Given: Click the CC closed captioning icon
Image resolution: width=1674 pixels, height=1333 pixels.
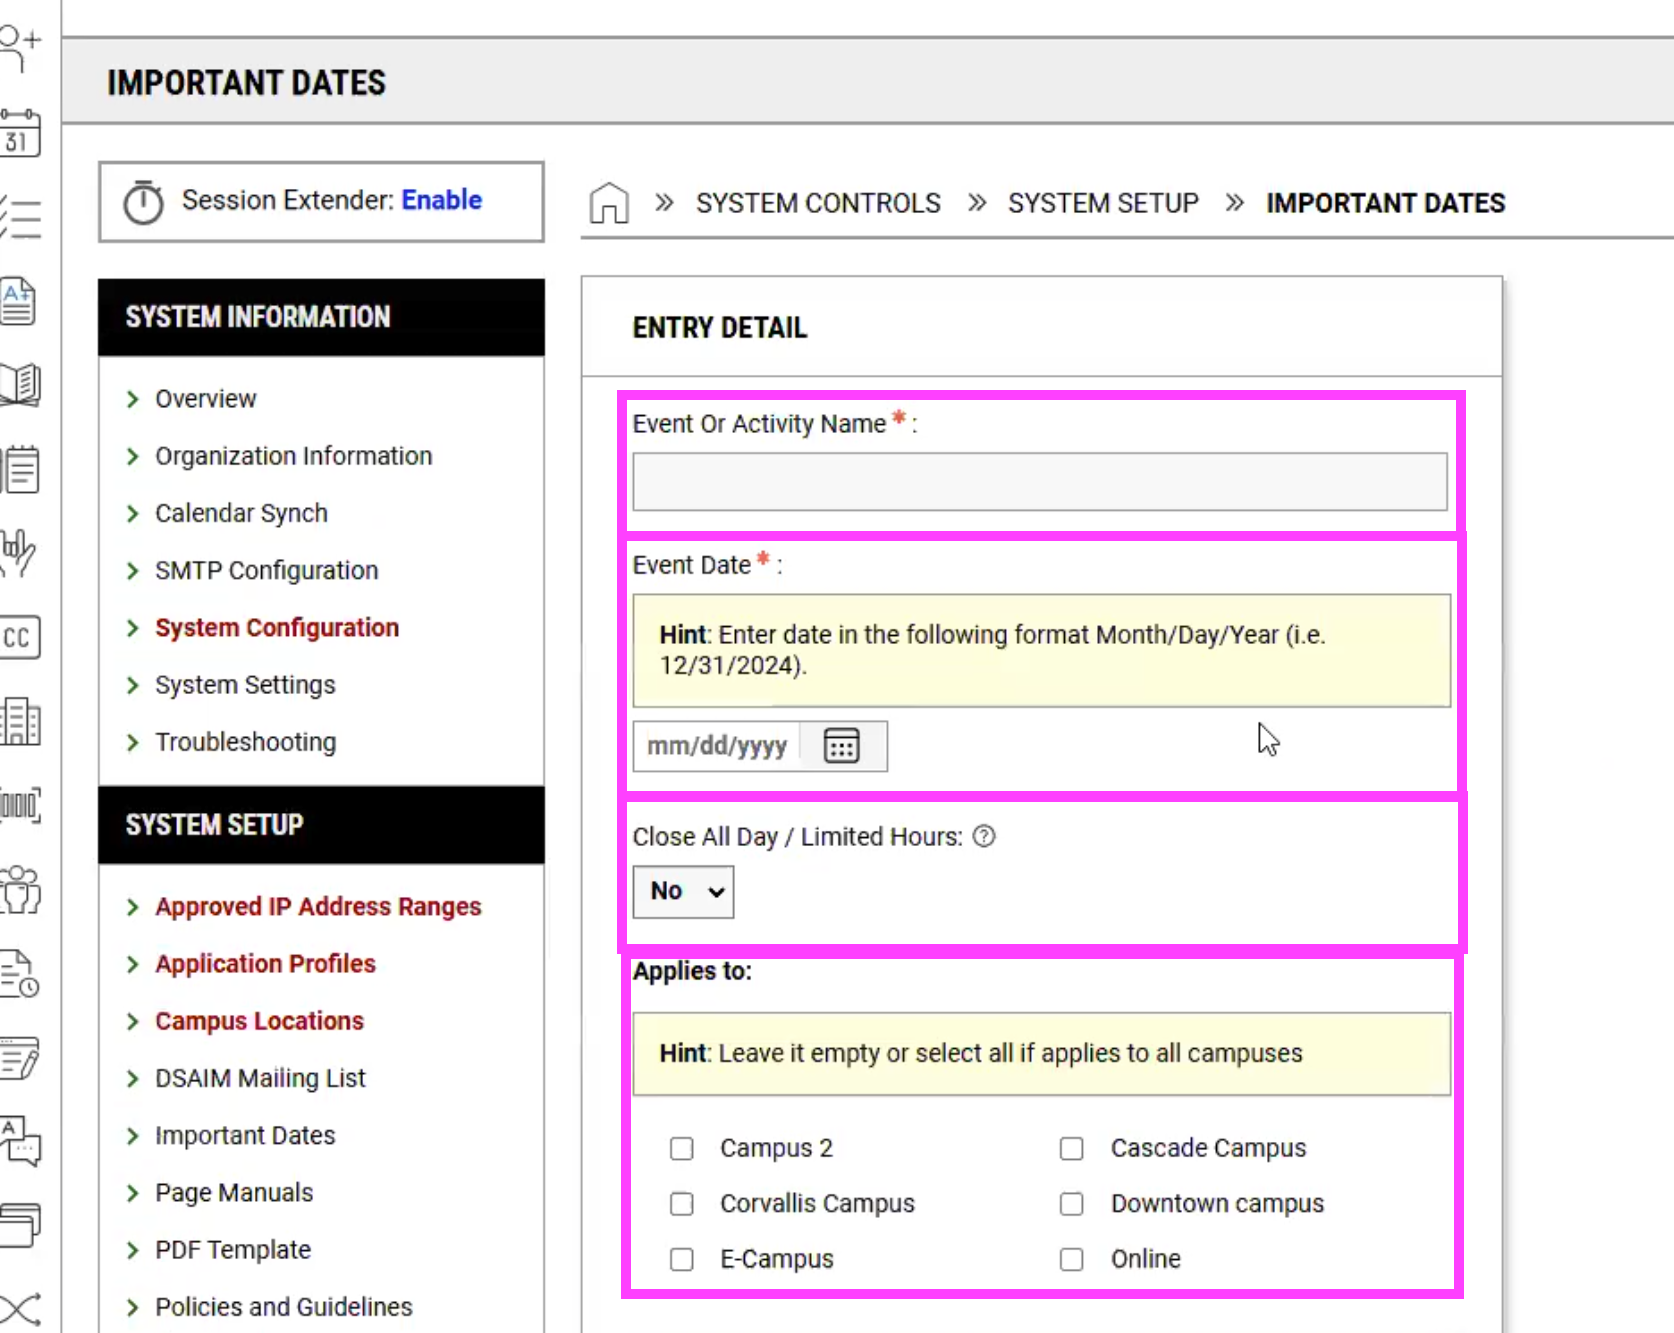Looking at the screenshot, I should (x=20, y=637).
